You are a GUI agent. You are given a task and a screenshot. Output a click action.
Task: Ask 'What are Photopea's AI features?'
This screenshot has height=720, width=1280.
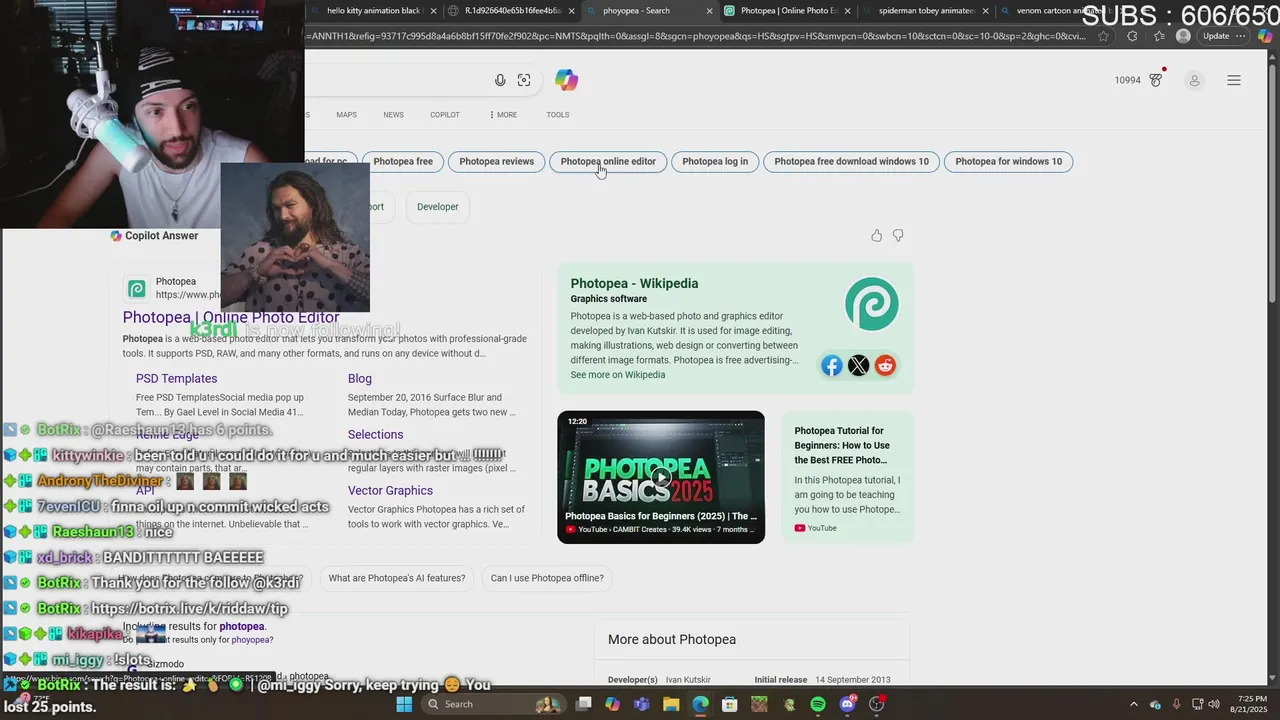(x=396, y=578)
